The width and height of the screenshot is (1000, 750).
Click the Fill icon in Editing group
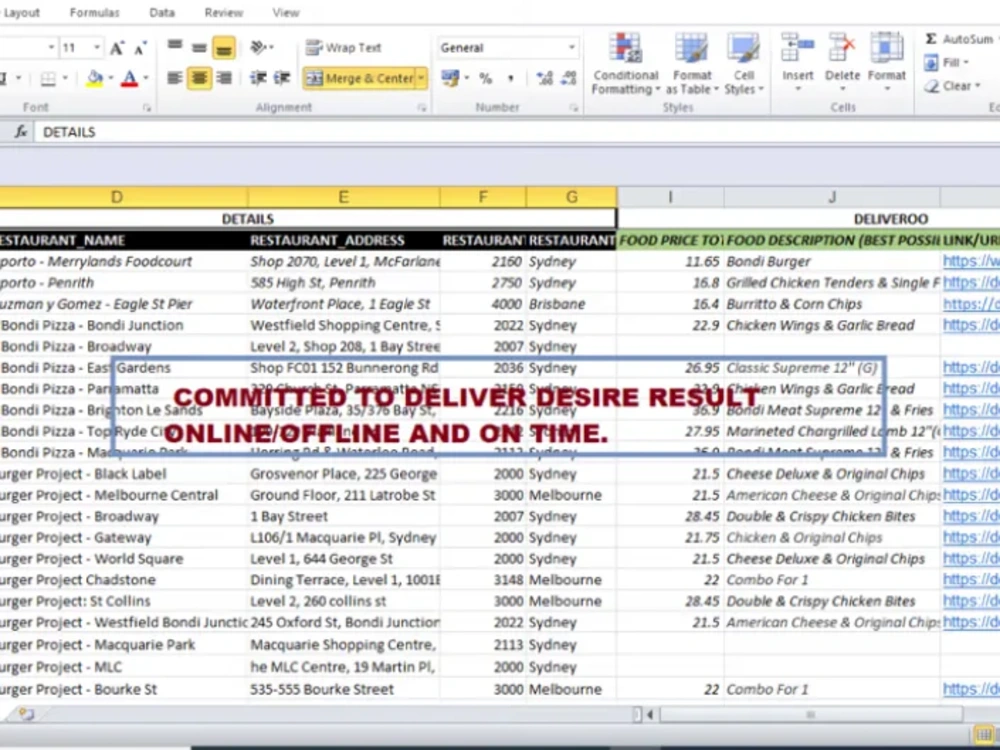tap(931, 62)
